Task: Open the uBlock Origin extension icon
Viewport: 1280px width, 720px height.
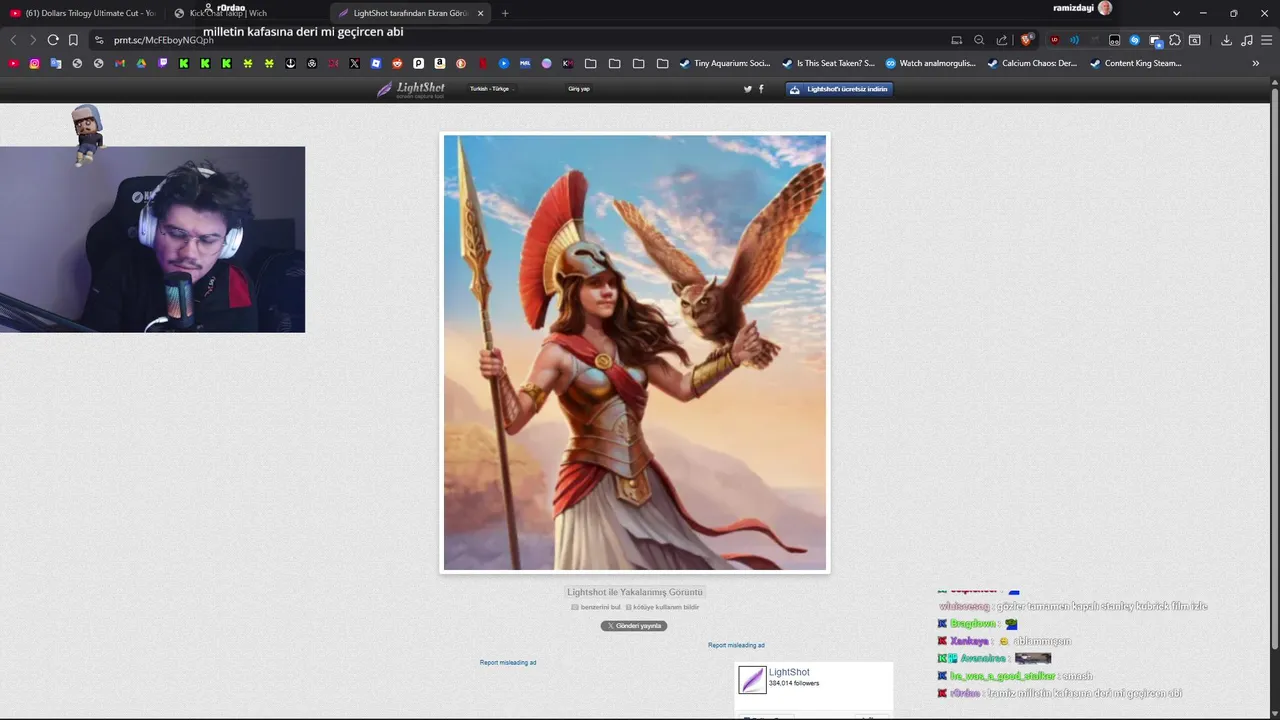Action: coord(1054,40)
